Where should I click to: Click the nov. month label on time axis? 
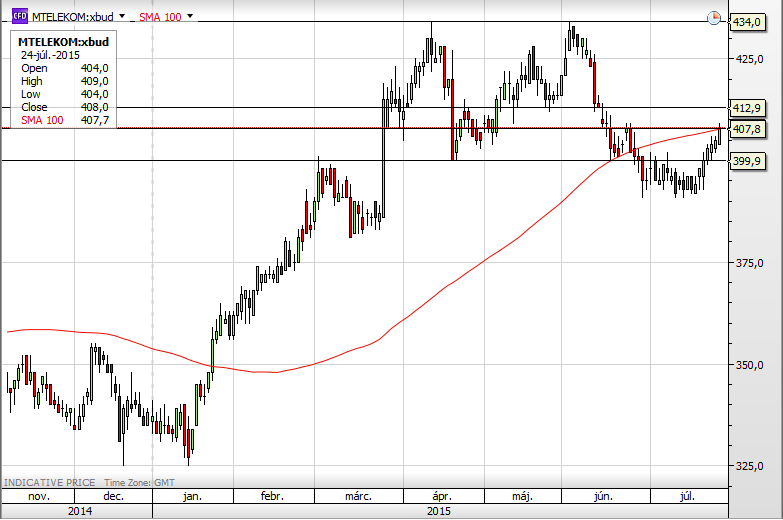39,497
